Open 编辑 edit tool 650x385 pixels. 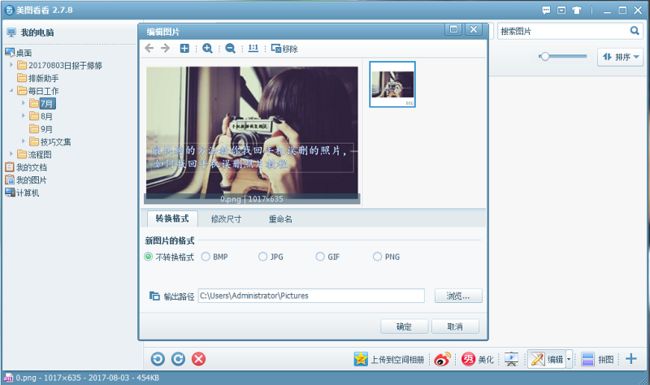pos(547,359)
